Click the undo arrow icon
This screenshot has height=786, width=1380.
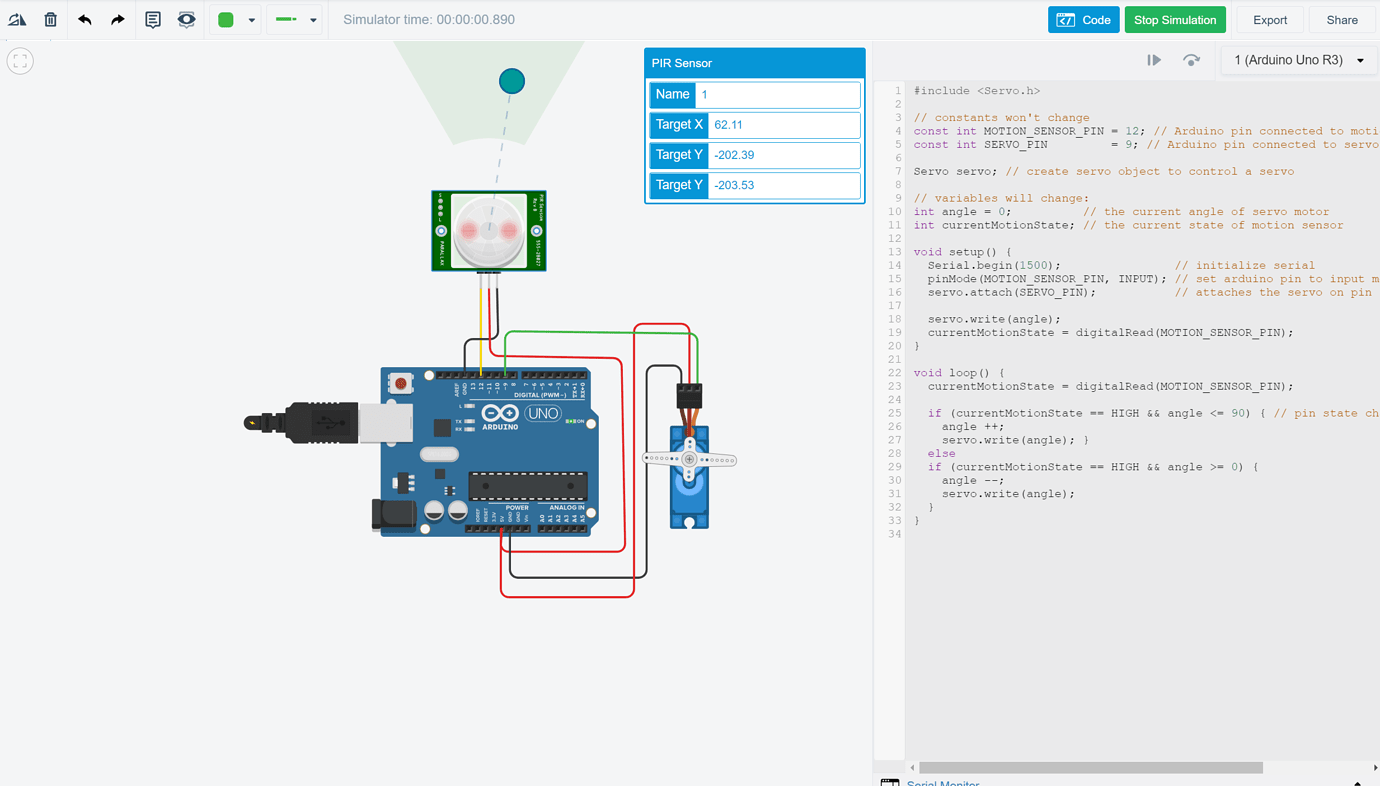pos(85,19)
